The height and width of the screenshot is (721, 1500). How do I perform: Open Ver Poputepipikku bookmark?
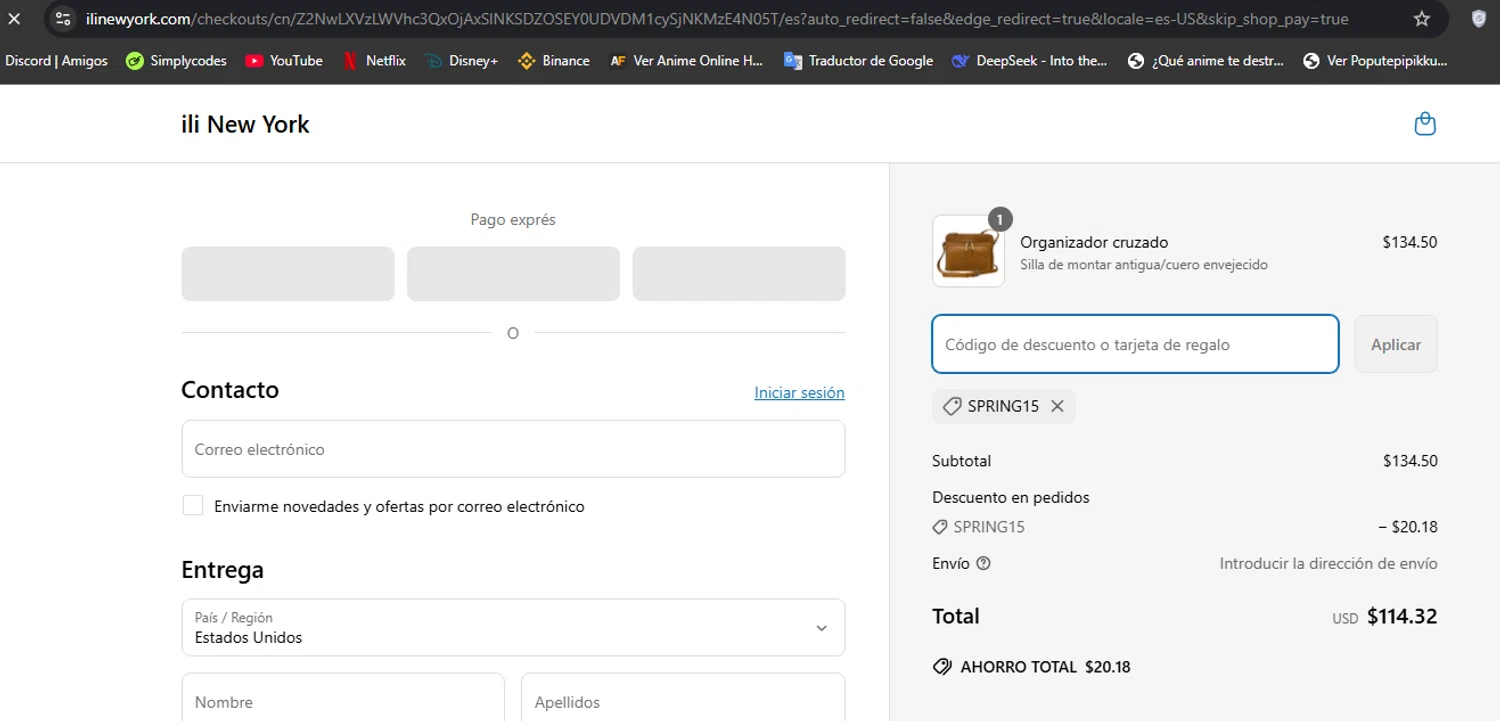(x=1376, y=61)
